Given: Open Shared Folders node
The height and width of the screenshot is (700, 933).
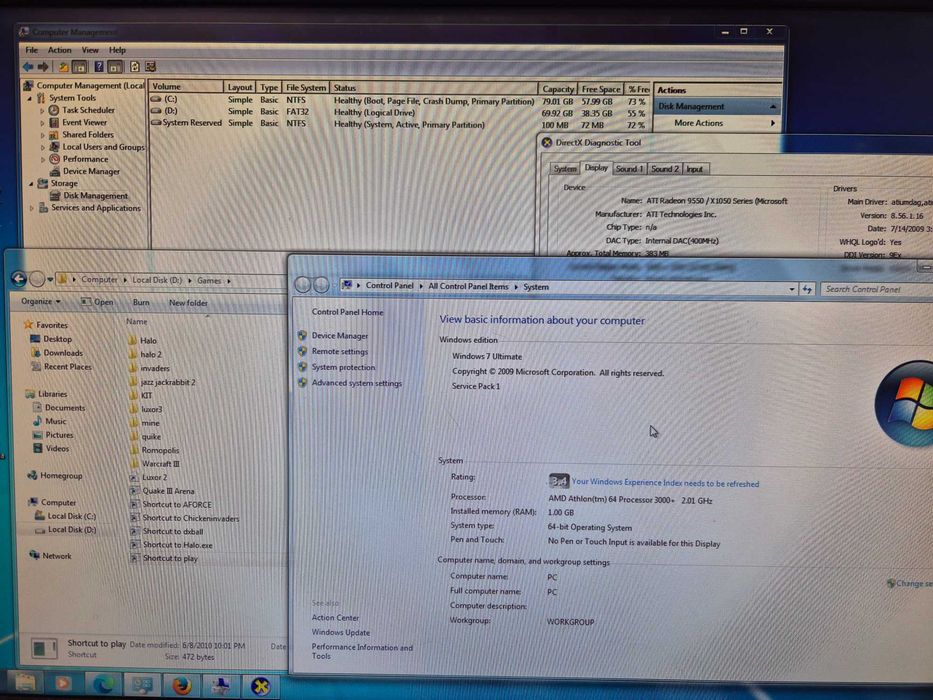Looking at the screenshot, I should 87,135.
